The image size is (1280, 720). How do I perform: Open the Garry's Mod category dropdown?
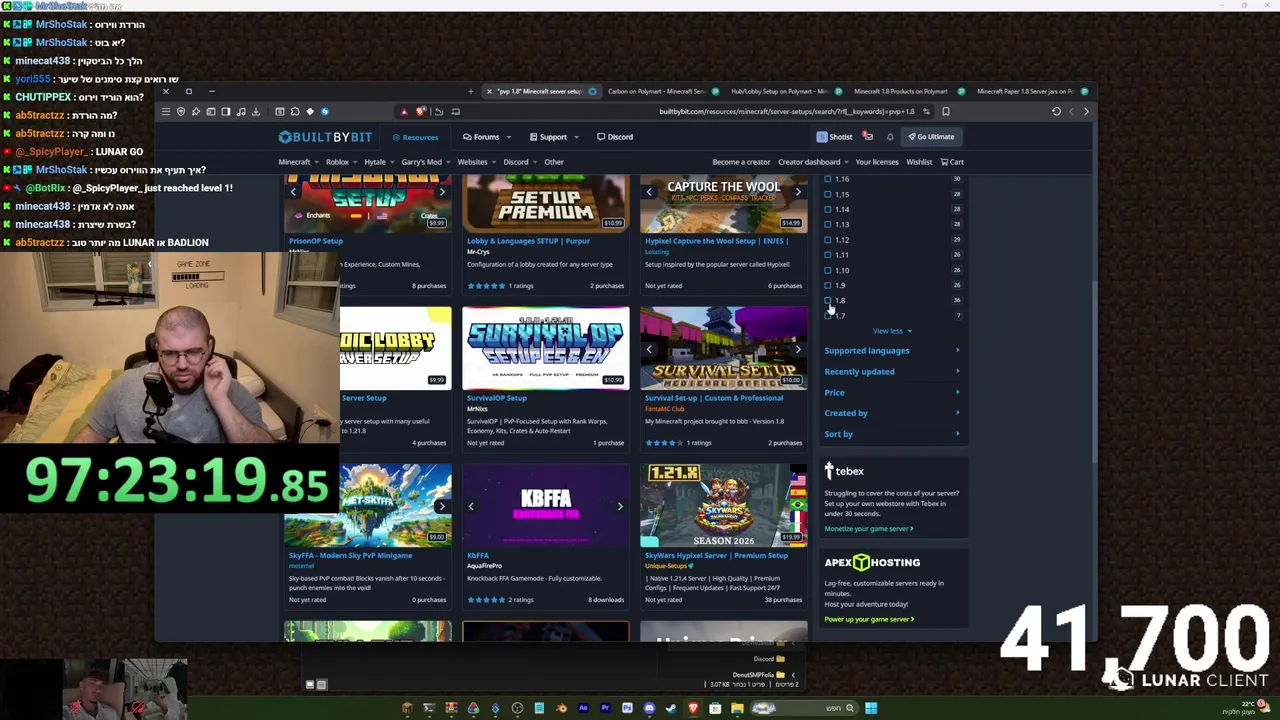[x=425, y=162]
